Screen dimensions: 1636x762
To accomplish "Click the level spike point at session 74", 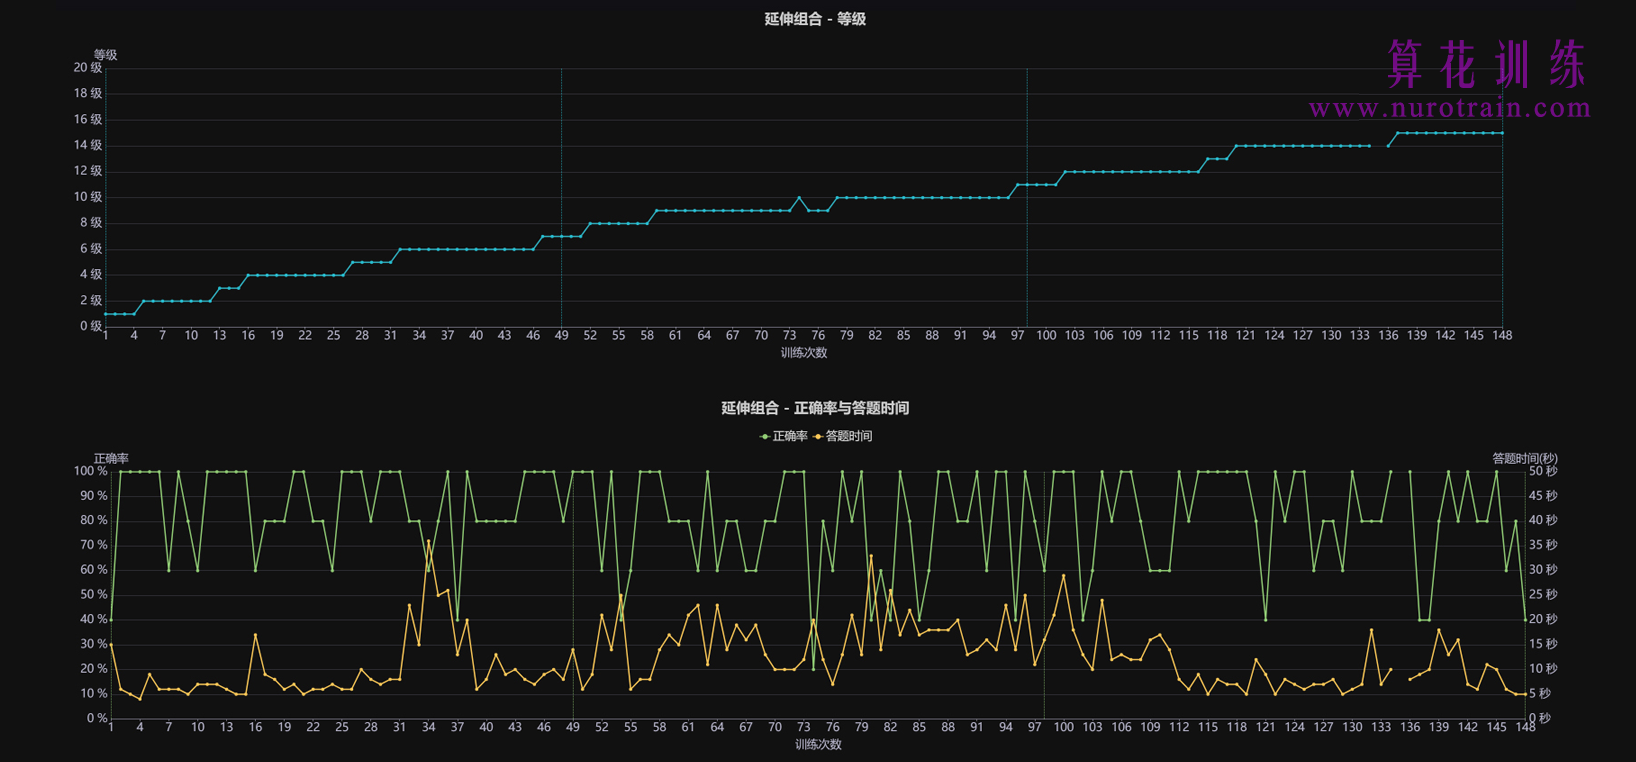I will 799,198.
